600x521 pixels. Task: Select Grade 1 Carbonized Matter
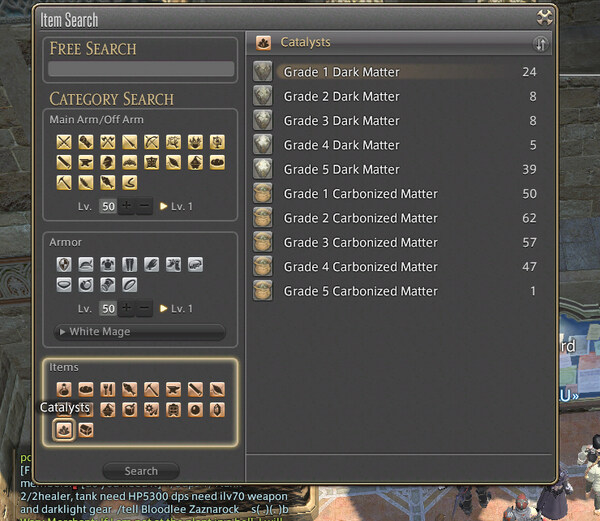click(x=396, y=194)
